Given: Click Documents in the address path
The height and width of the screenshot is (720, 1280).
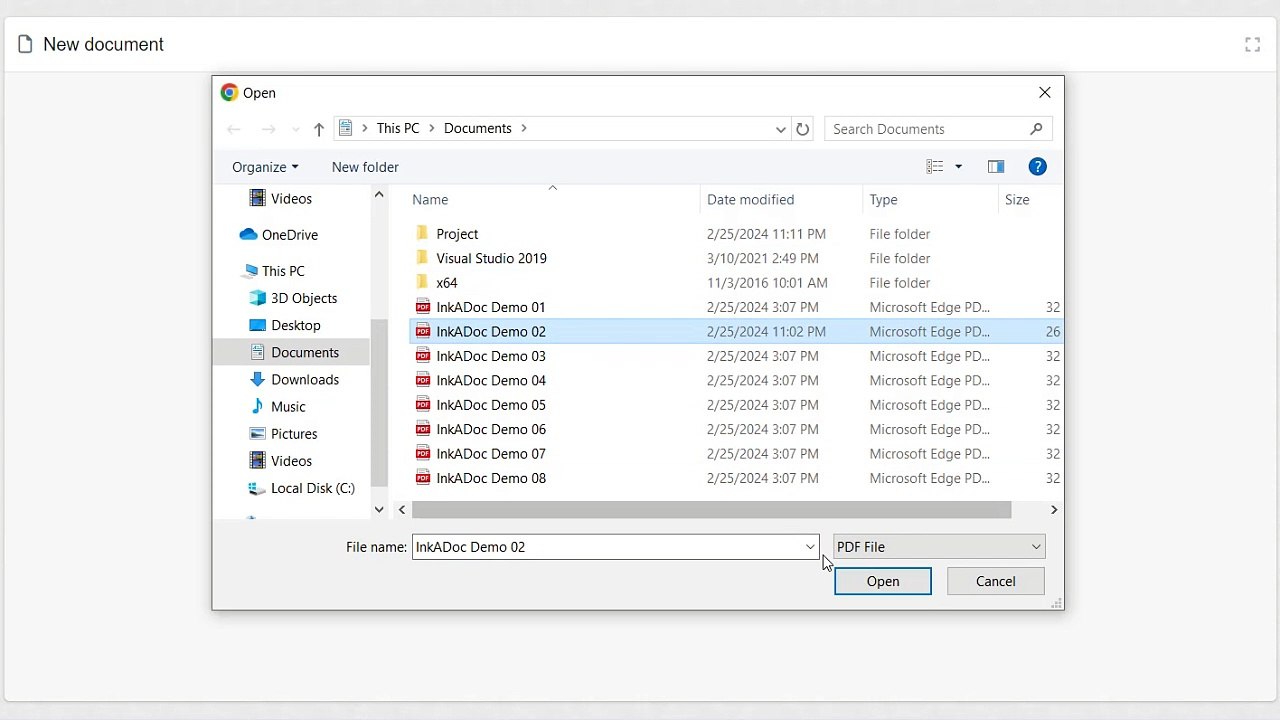Looking at the screenshot, I should click(x=478, y=129).
